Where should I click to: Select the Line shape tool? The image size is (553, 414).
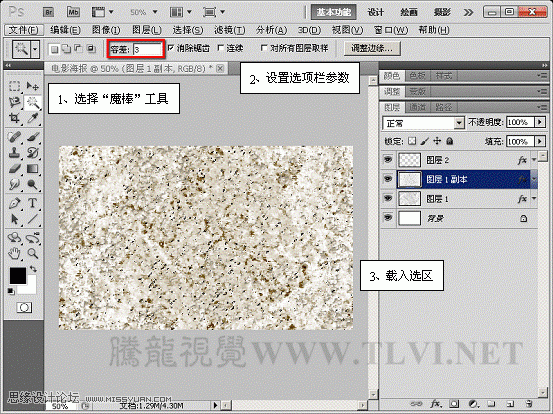coord(33,219)
